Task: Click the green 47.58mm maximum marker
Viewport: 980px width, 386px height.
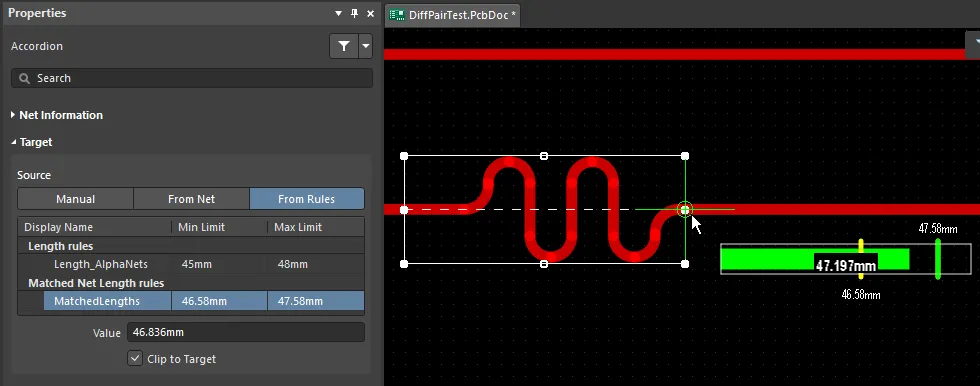Action: pyautogui.click(x=938, y=259)
